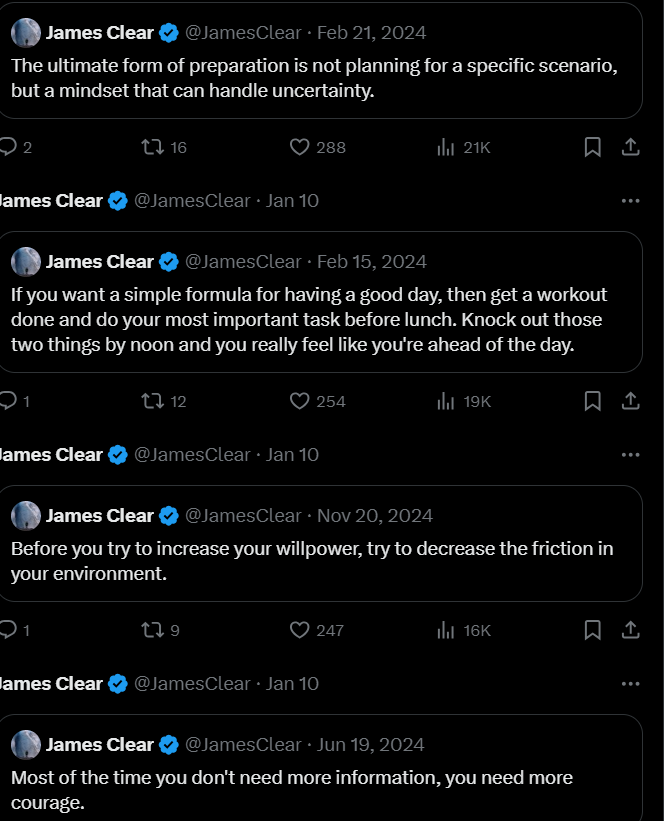Open @JamesClear handle on Feb 21 tweet
Image resolution: width=664 pixels, height=821 pixels.
tap(244, 32)
